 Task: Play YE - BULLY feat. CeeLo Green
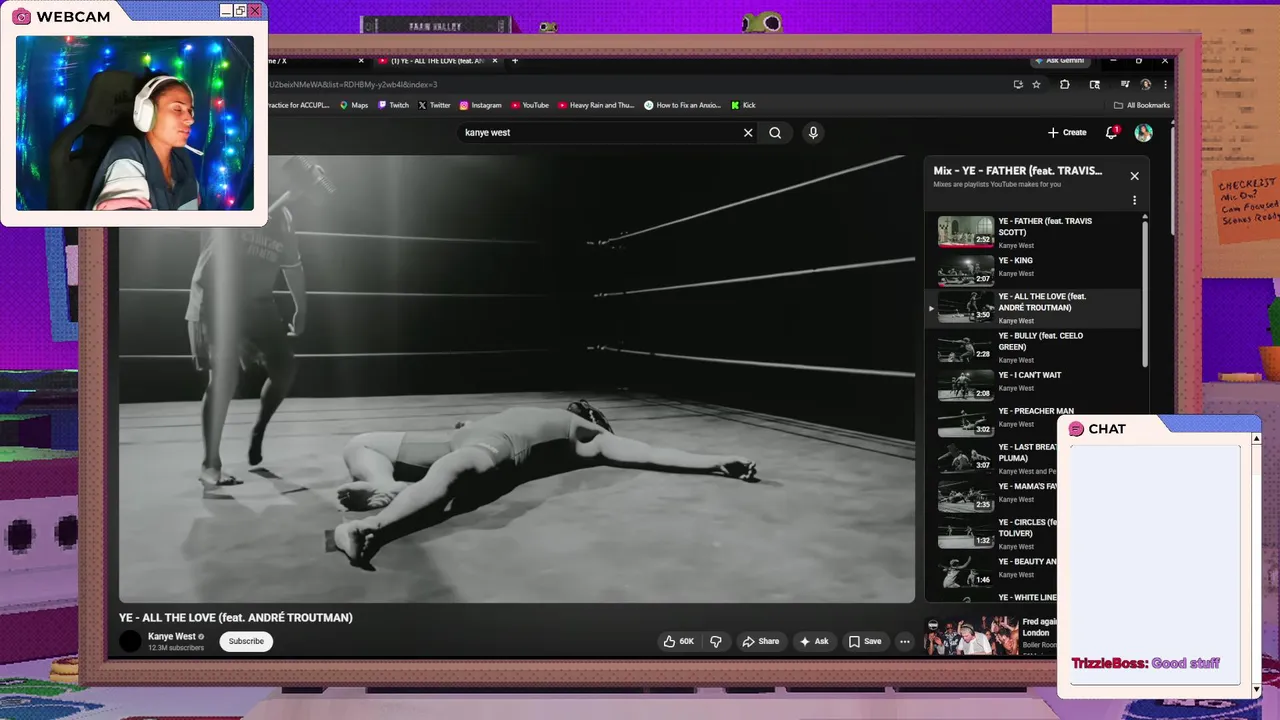(x=1034, y=347)
